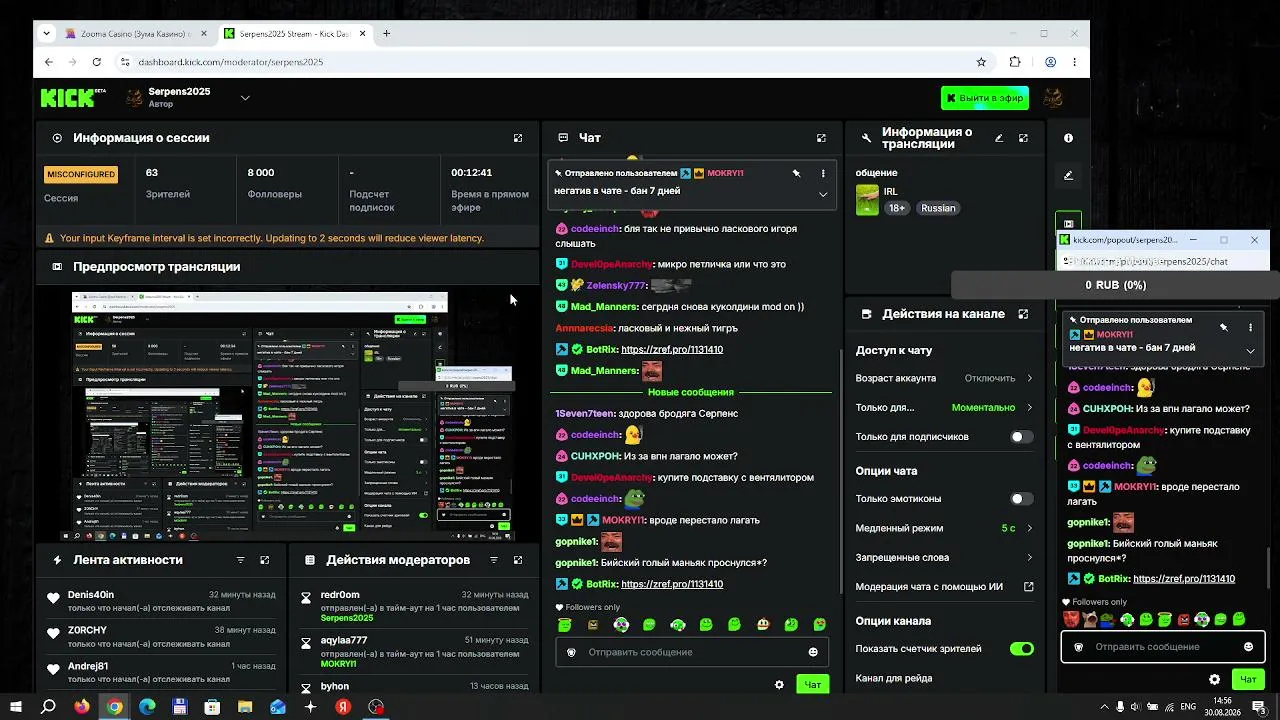Open Microsoft Edge from the taskbar
The width and height of the screenshot is (1280, 720).
point(147,707)
